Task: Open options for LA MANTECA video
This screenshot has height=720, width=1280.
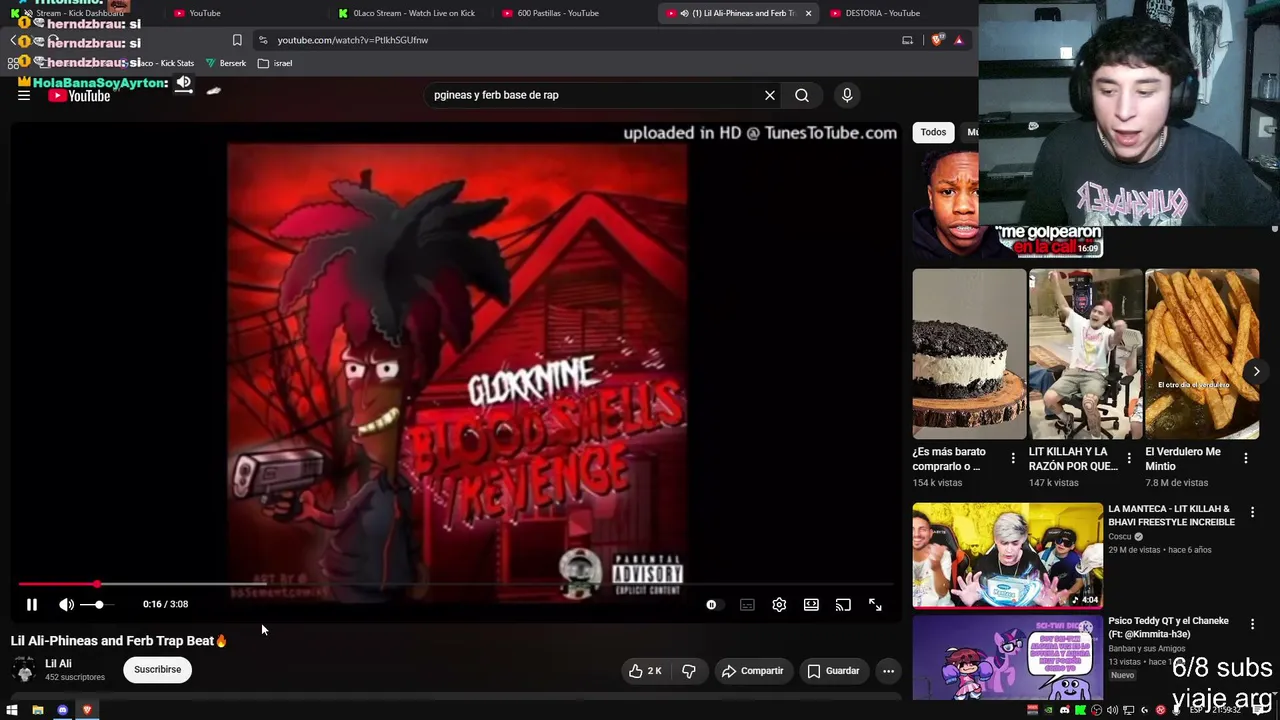Action: coord(1252,512)
